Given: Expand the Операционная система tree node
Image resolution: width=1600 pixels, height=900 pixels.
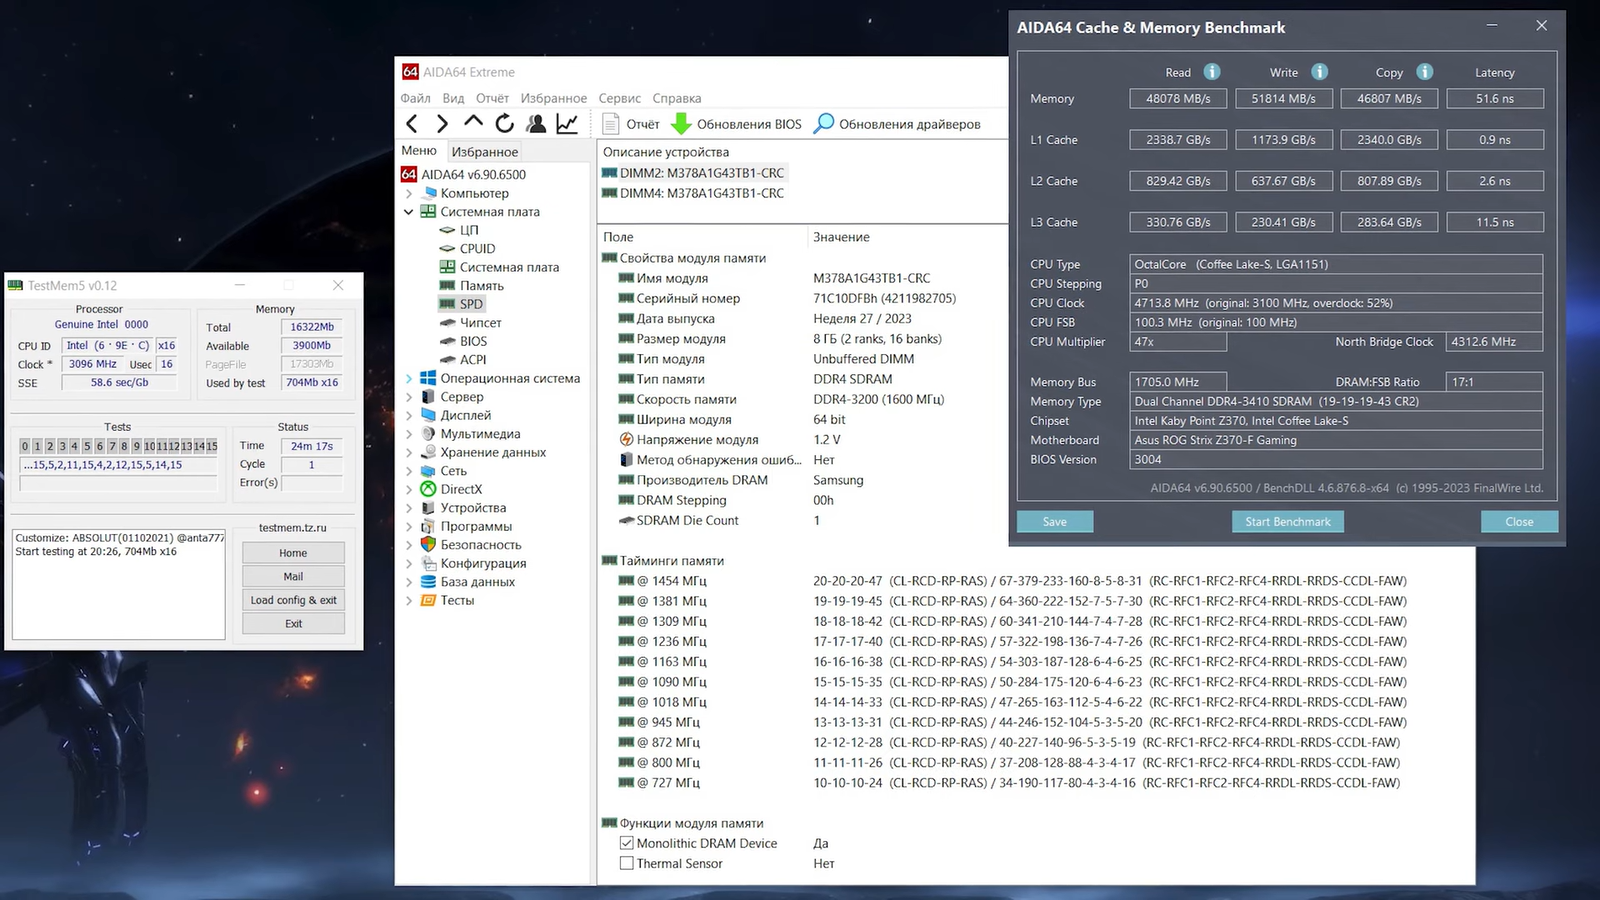Looking at the screenshot, I should coord(409,379).
